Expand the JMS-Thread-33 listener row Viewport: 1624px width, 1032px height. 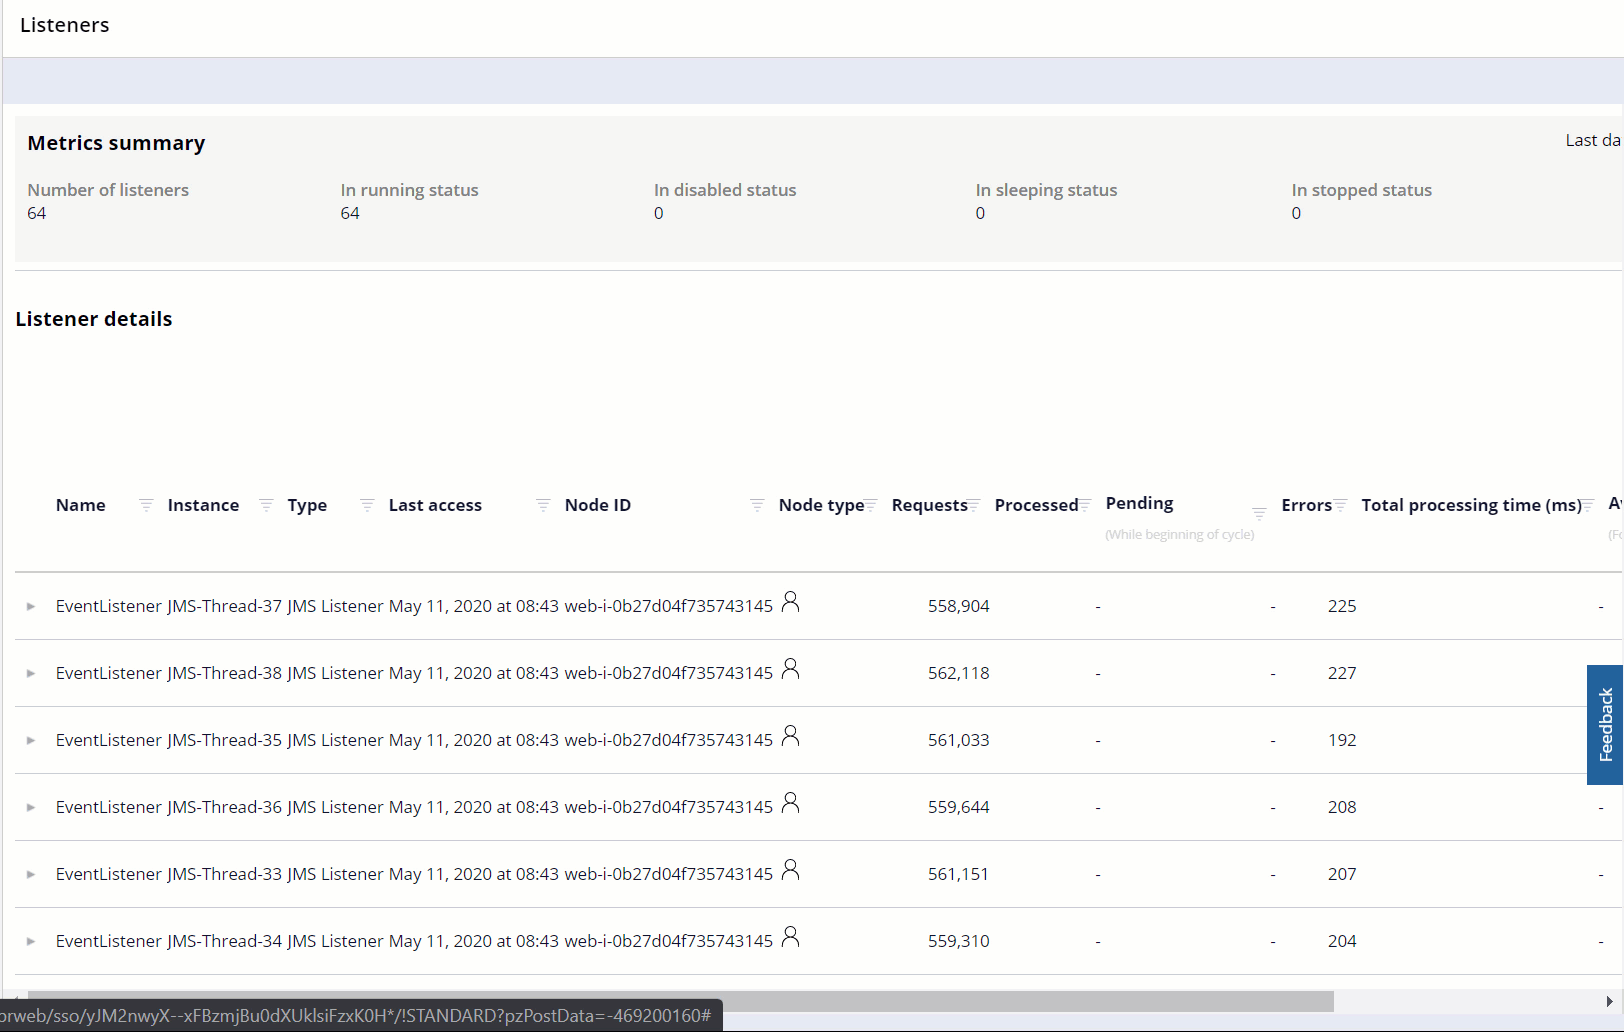pos(31,874)
